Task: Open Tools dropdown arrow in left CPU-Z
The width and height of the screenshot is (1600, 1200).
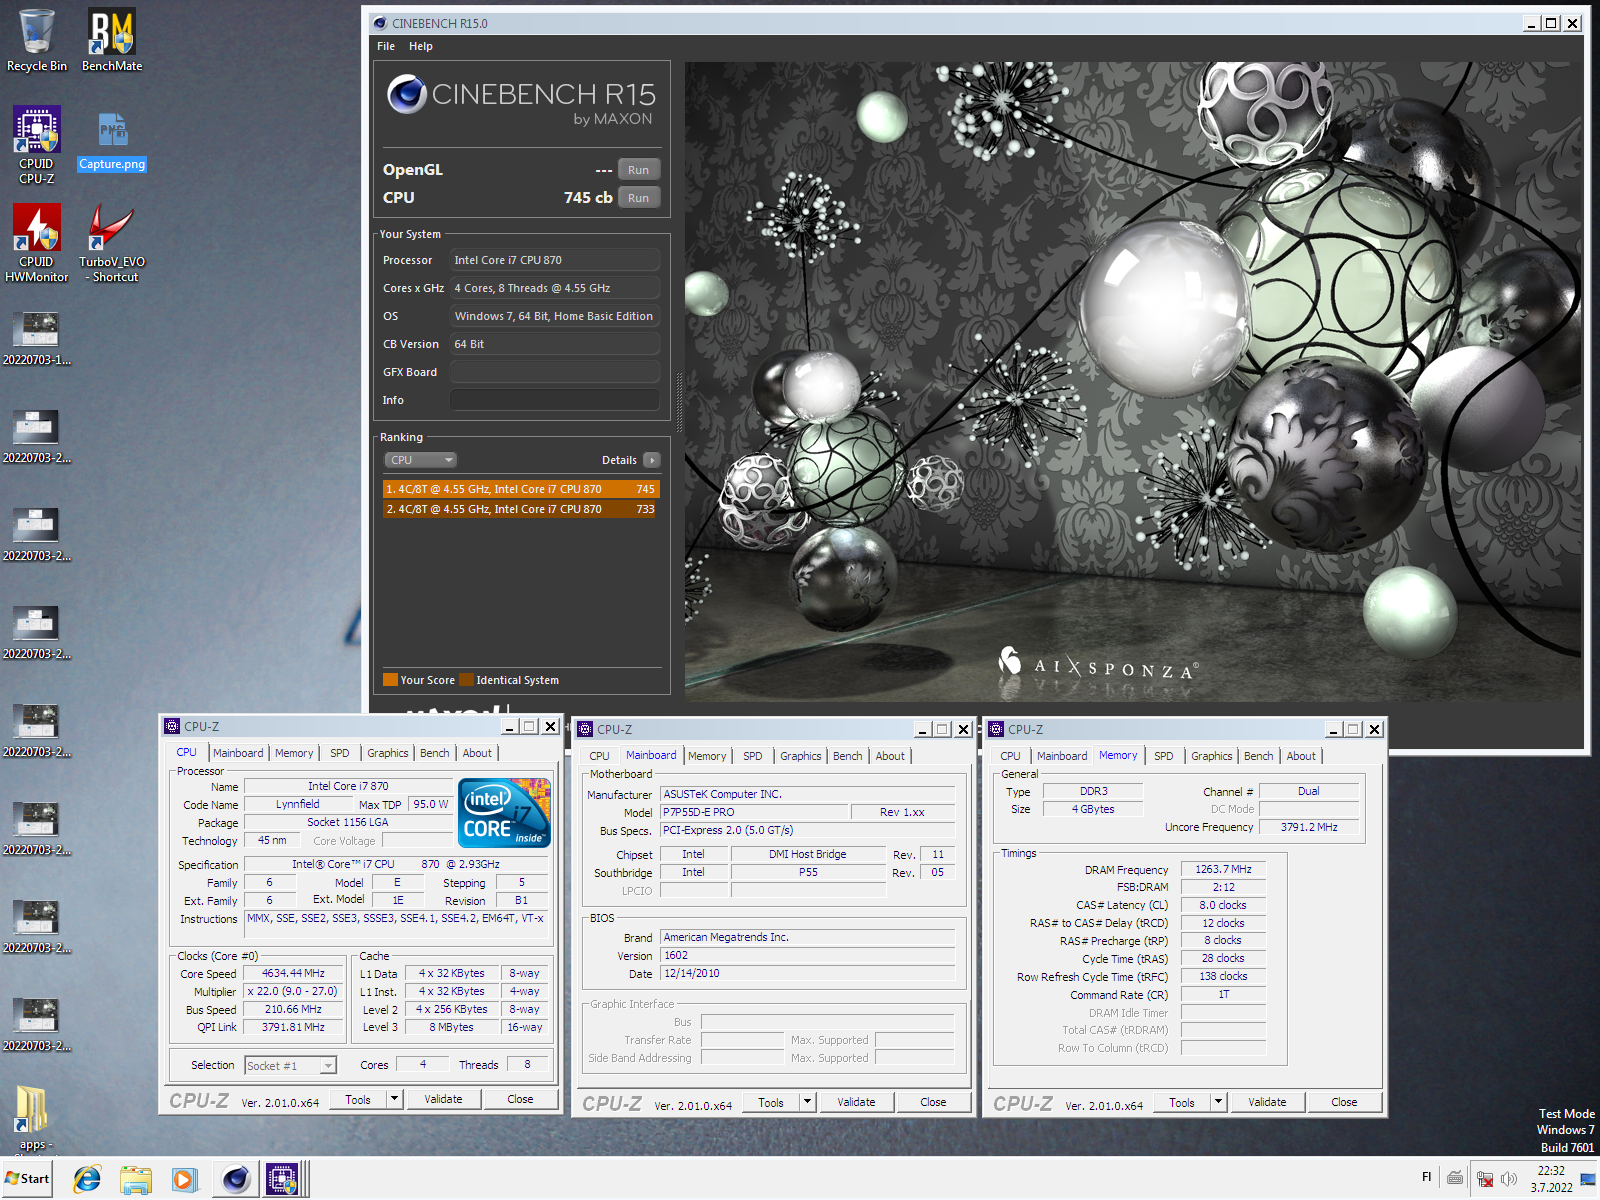Action: [x=394, y=1099]
